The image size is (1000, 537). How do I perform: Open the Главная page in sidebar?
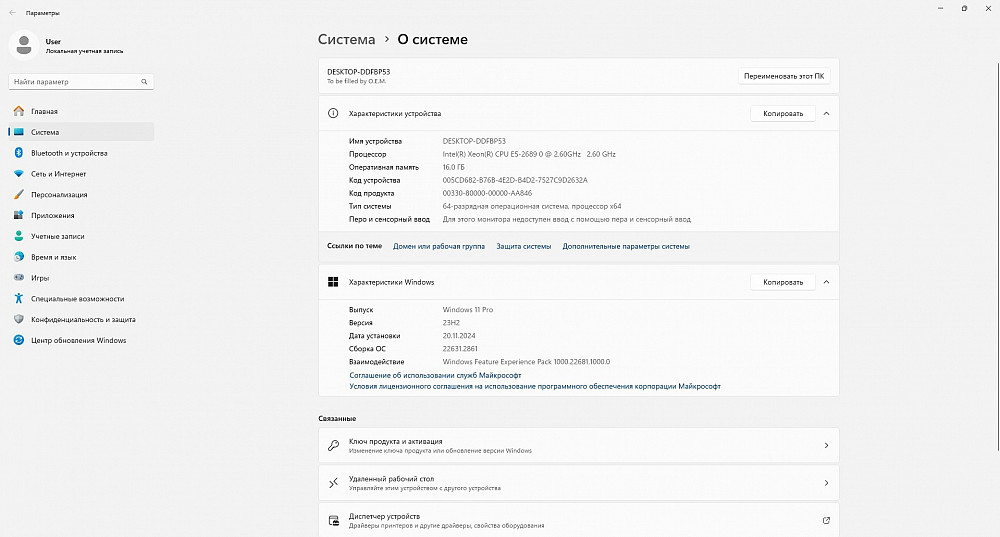tap(81, 111)
